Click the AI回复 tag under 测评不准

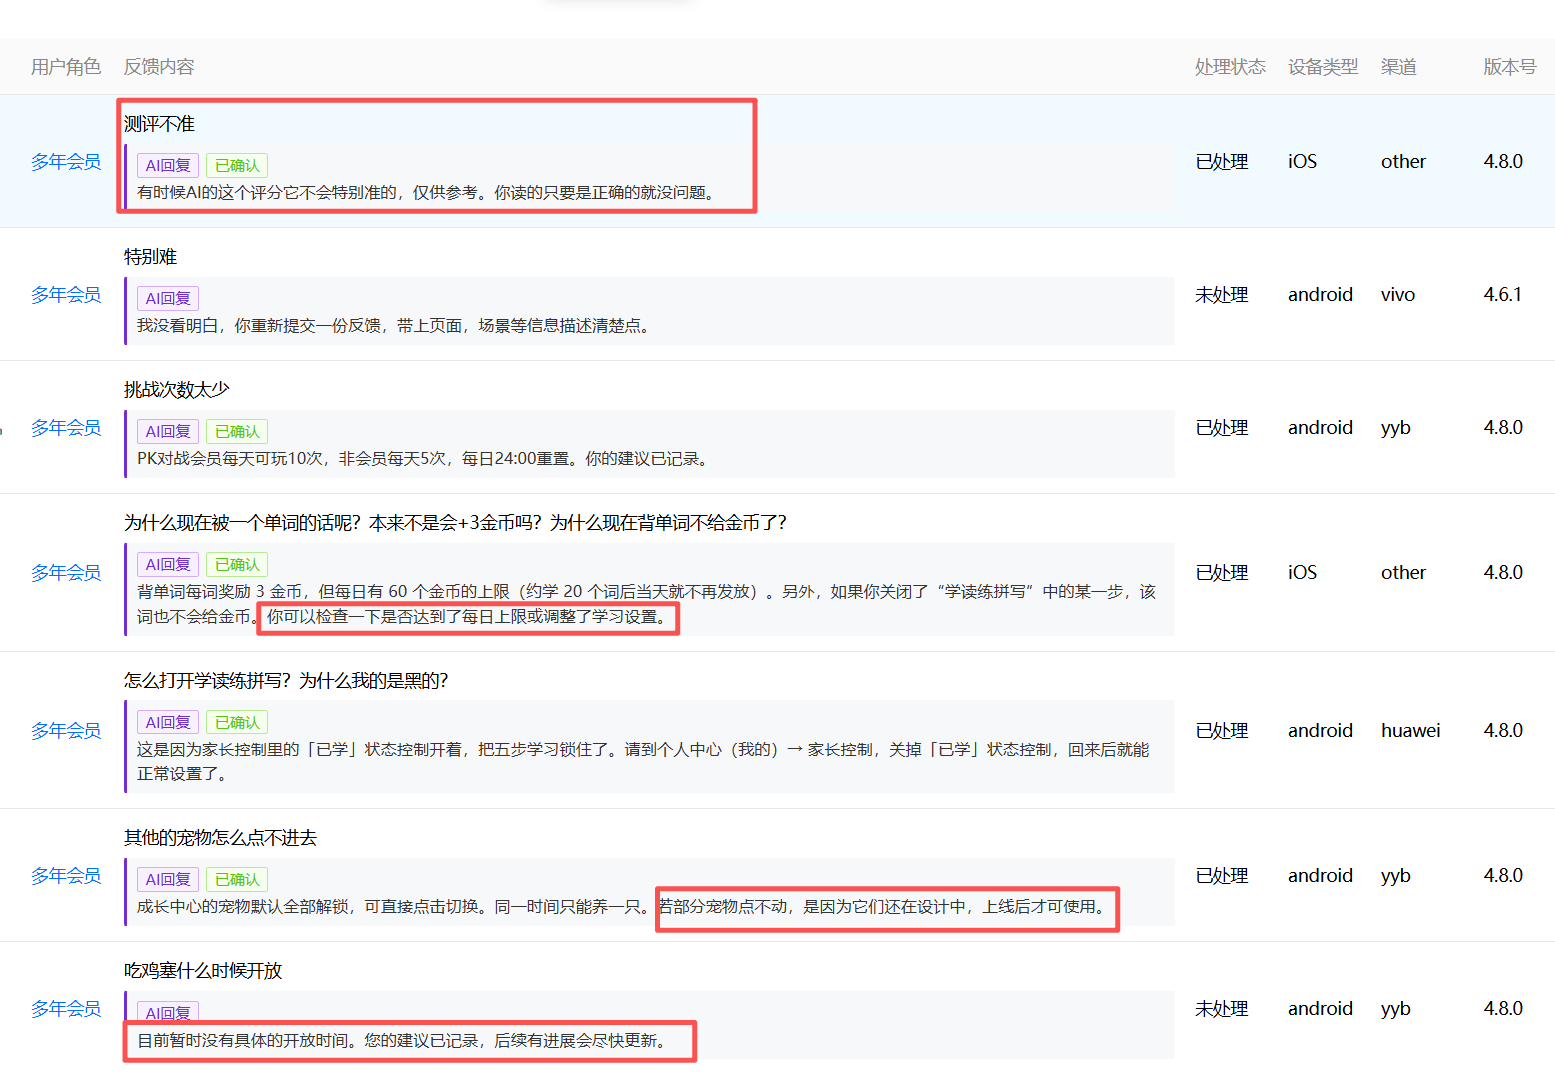(168, 165)
